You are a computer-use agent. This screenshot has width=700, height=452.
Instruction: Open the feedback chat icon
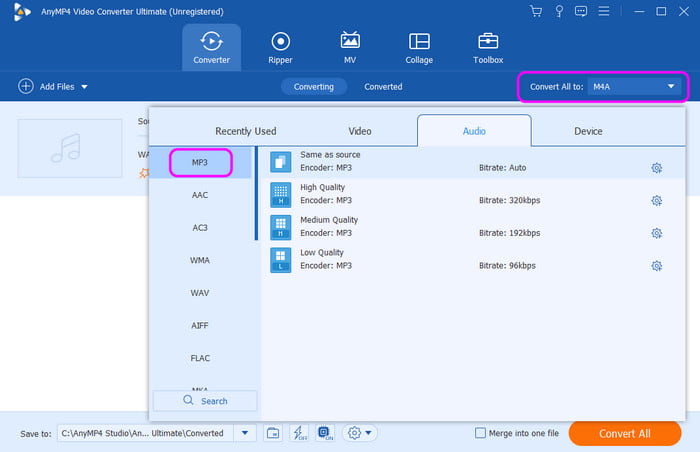[x=581, y=11]
